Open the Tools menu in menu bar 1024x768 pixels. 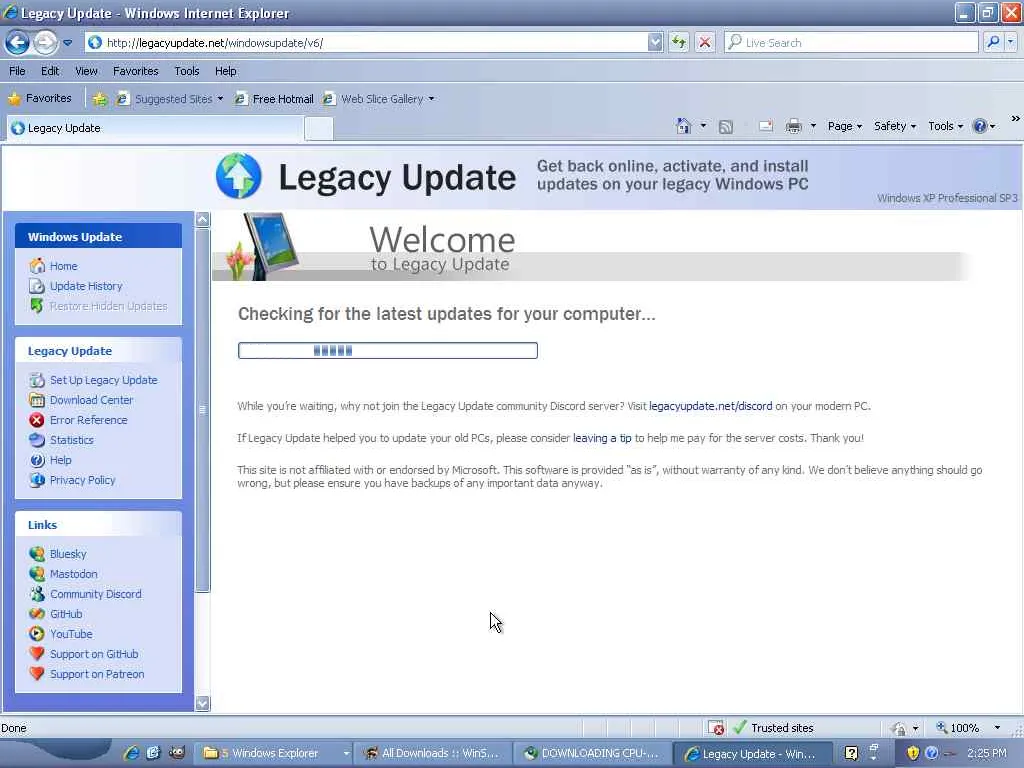(x=187, y=71)
